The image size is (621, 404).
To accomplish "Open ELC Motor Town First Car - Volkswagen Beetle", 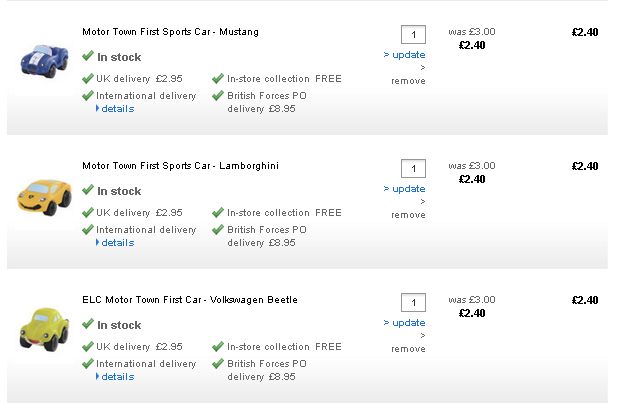I will coord(189,300).
